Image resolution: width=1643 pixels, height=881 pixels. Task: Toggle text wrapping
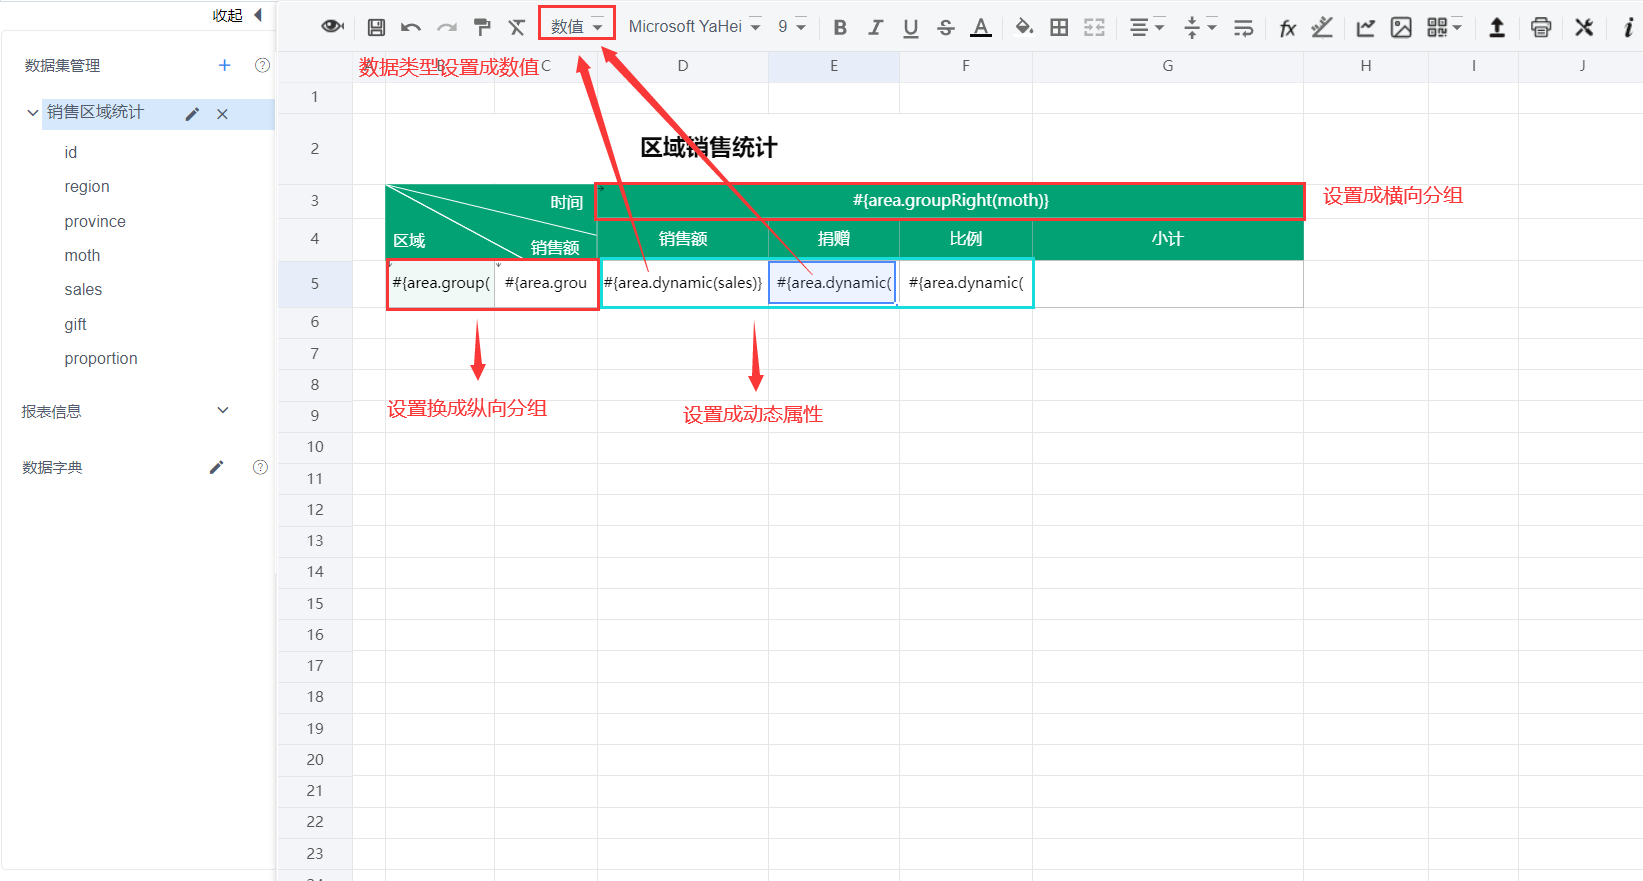point(1243,27)
